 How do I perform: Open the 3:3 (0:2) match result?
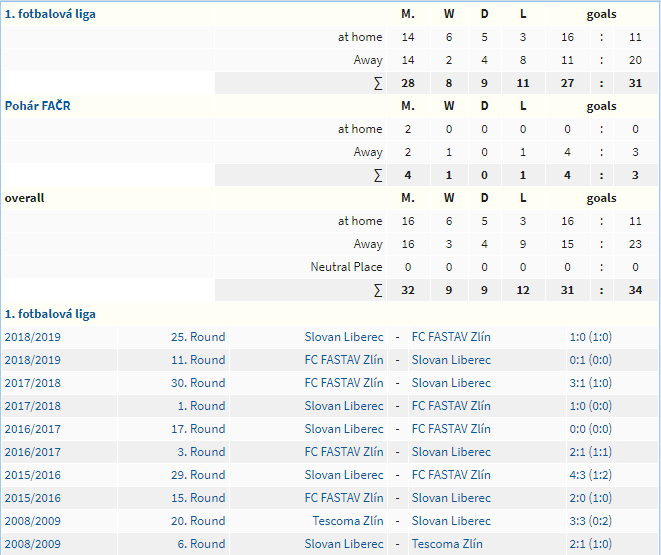coord(589,521)
